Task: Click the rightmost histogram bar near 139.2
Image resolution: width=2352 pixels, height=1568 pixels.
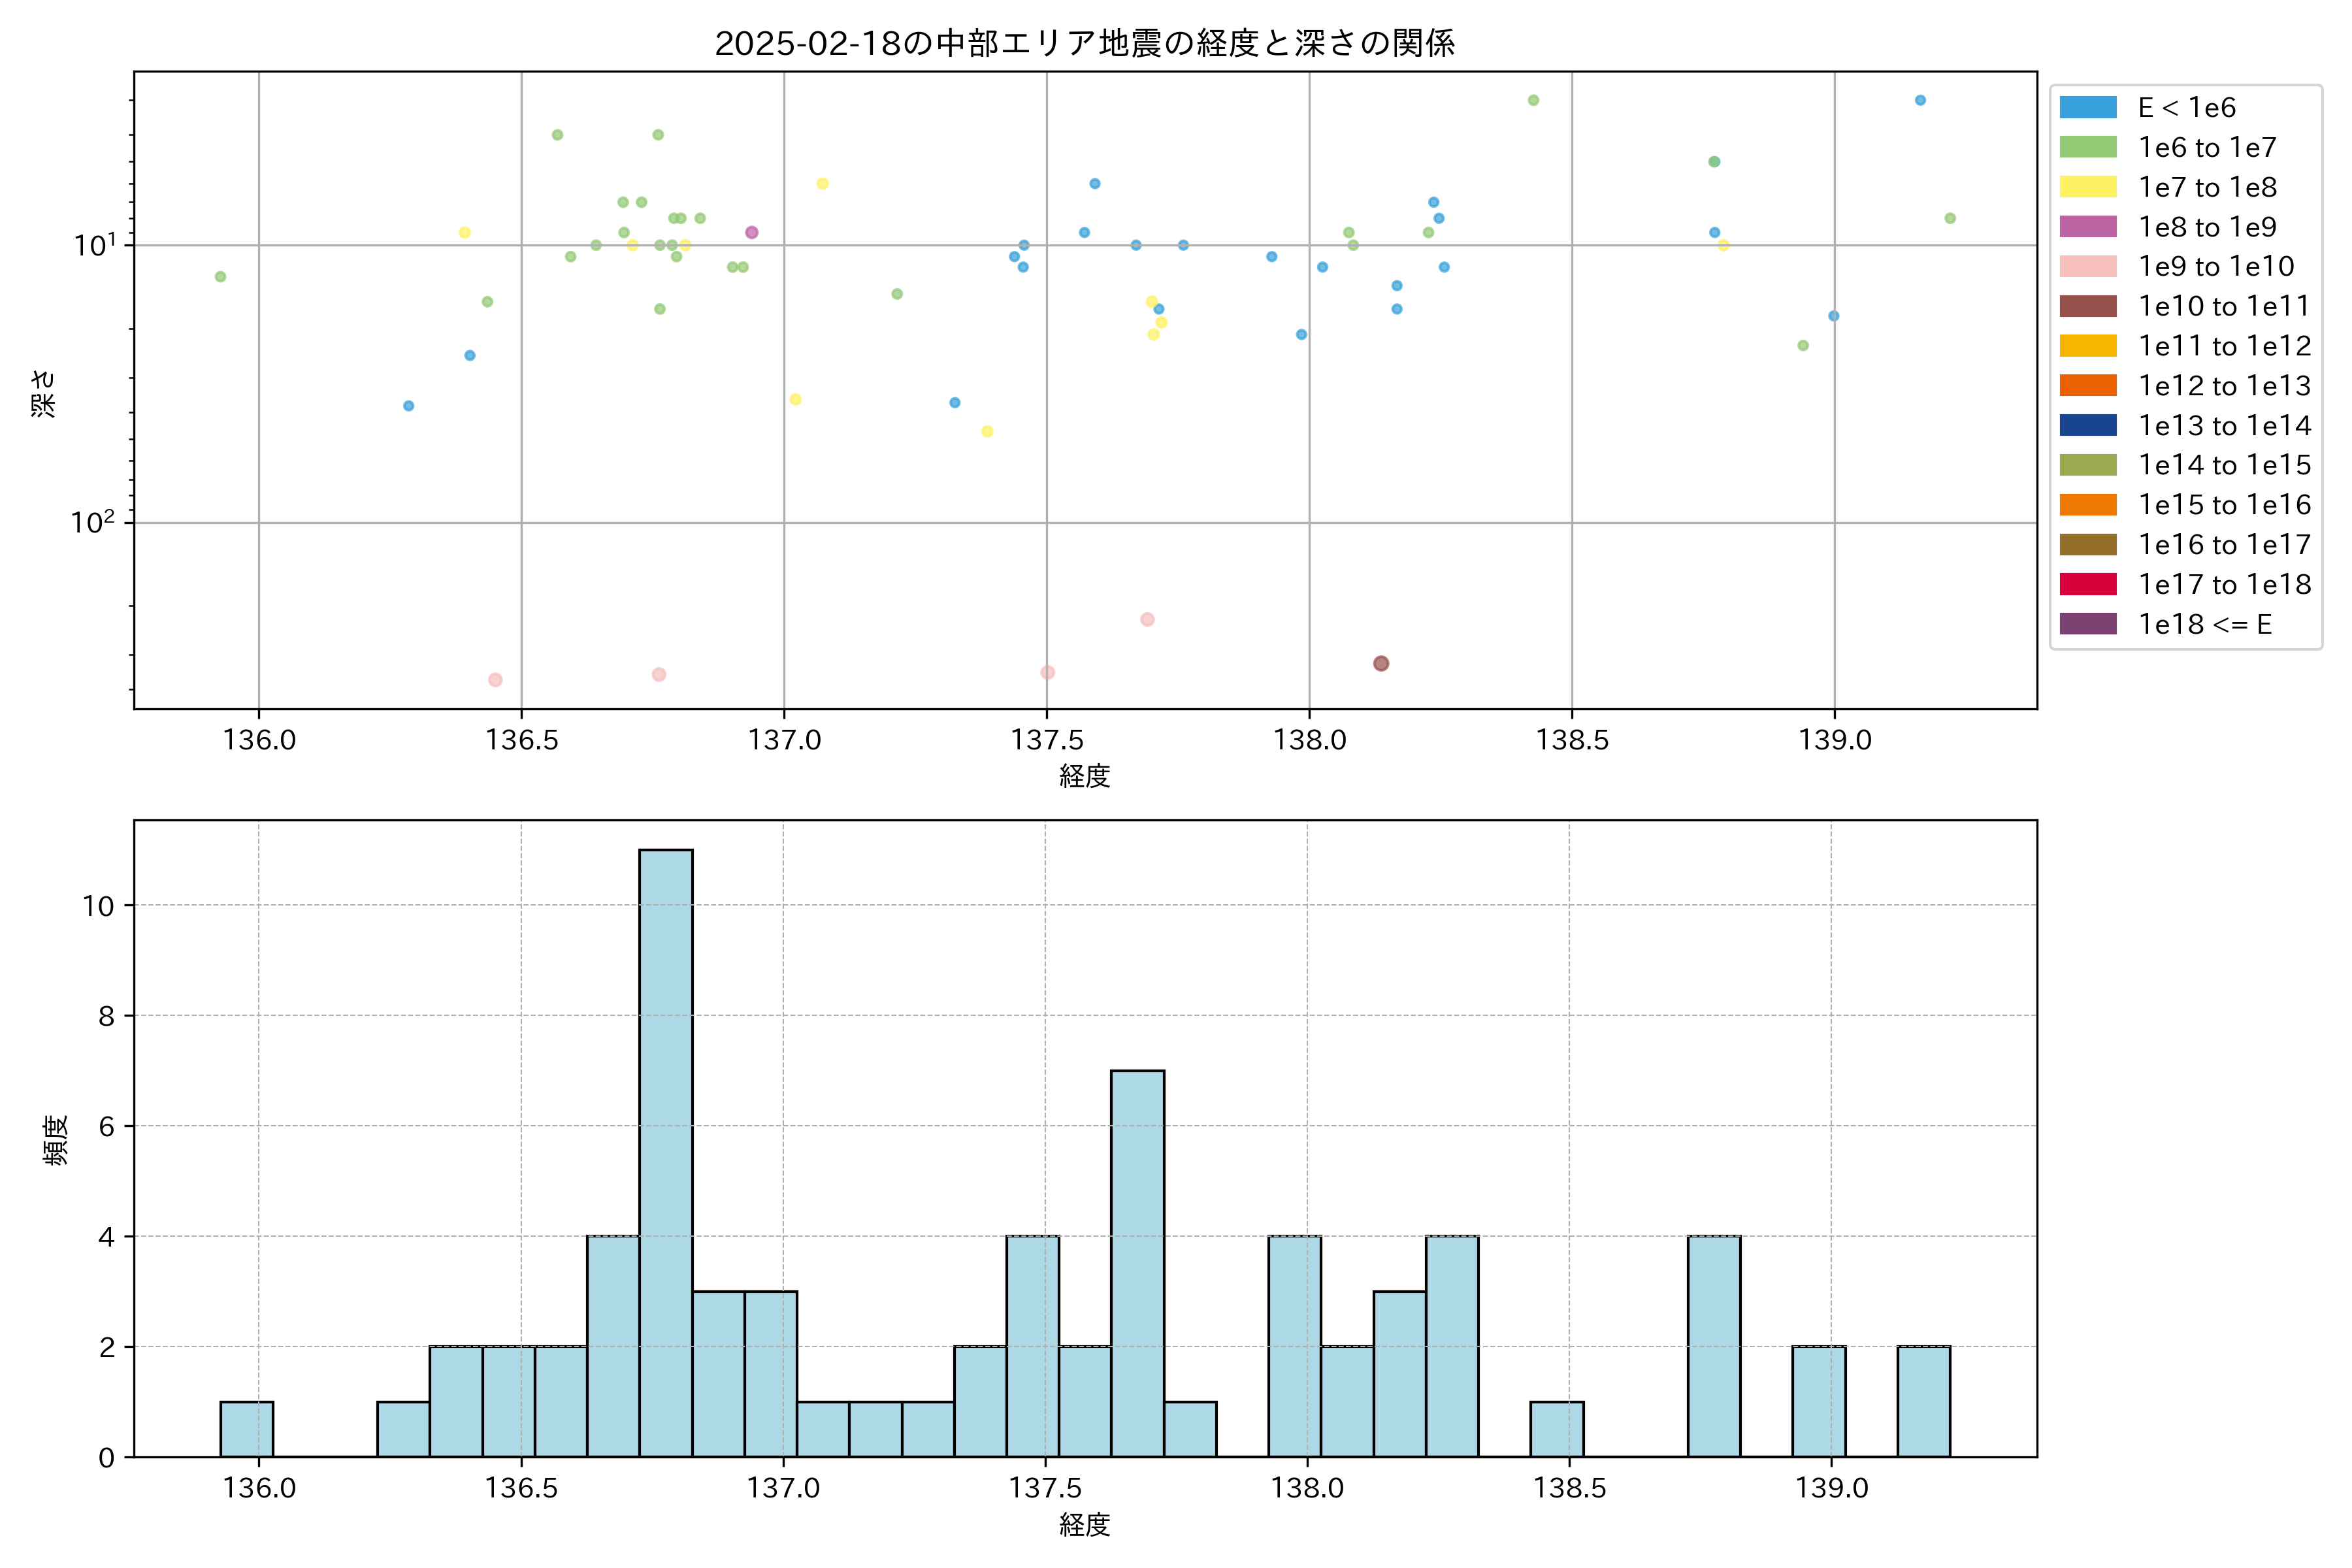Action: [x=1923, y=1401]
